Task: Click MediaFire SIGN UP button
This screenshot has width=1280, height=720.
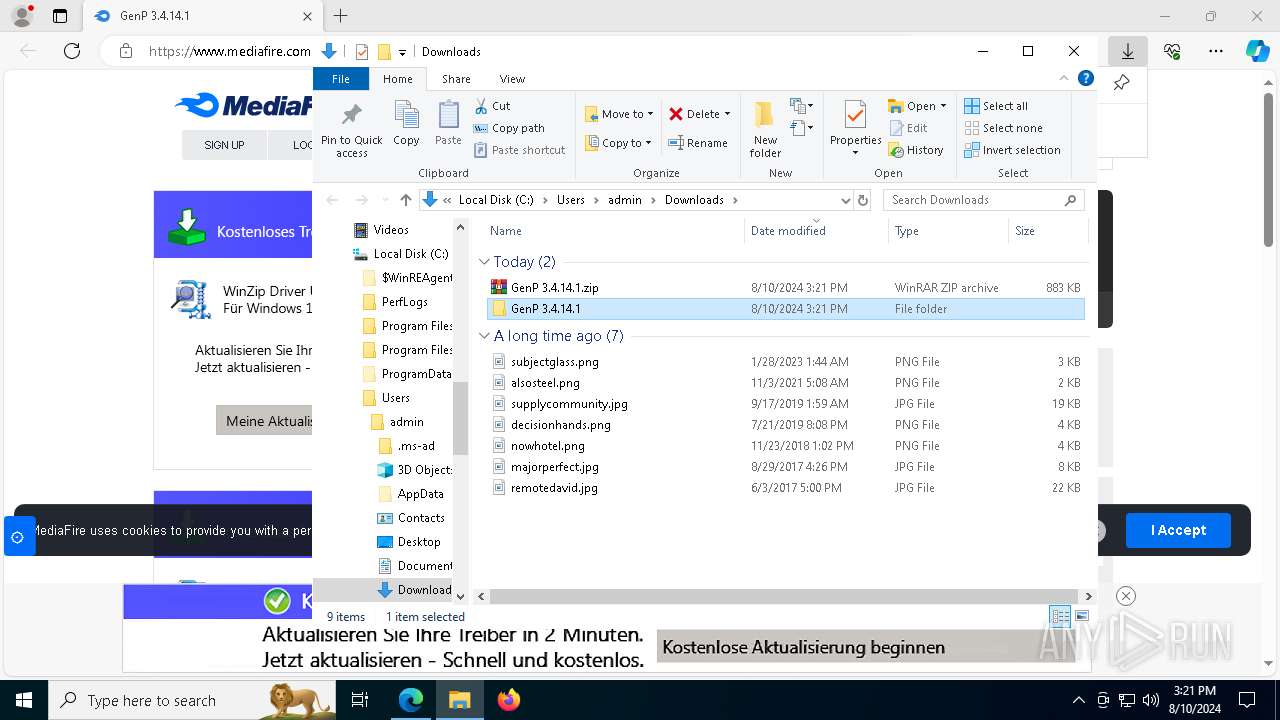Action: 224,145
